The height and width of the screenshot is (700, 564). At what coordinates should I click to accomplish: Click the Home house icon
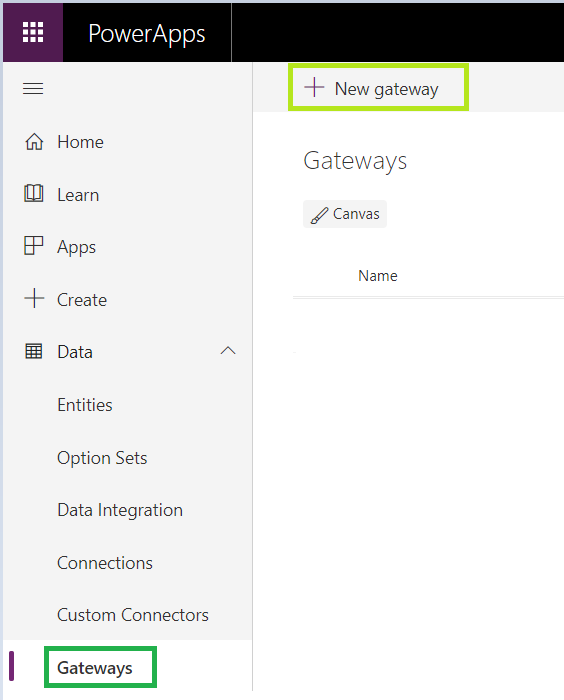pos(34,142)
